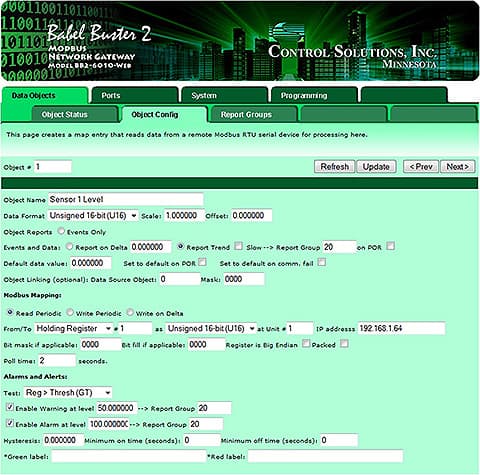Open the alarm Test dropdown
This screenshot has height=475, width=480.
pyautogui.click(x=68, y=393)
